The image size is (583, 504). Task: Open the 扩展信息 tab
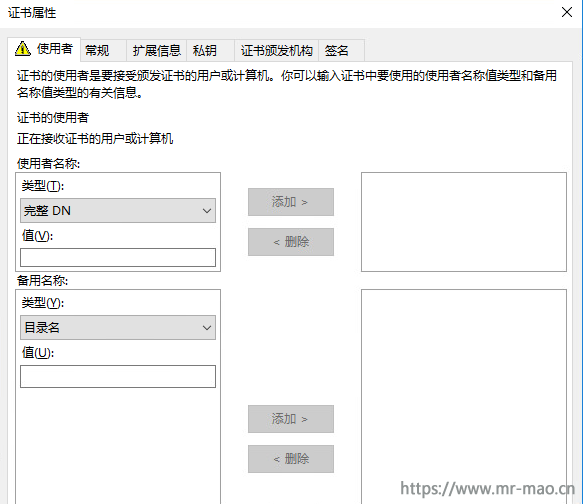pyautogui.click(x=157, y=50)
